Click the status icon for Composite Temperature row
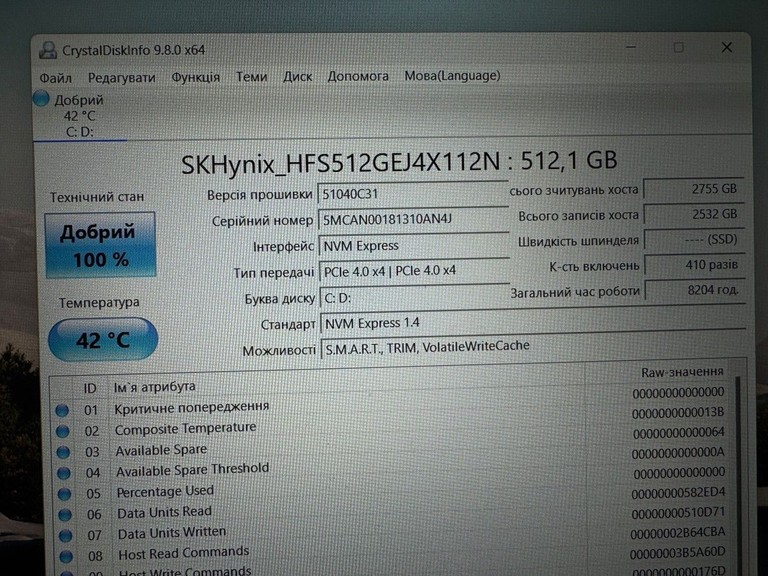The height and width of the screenshot is (576, 768). click(x=62, y=431)
